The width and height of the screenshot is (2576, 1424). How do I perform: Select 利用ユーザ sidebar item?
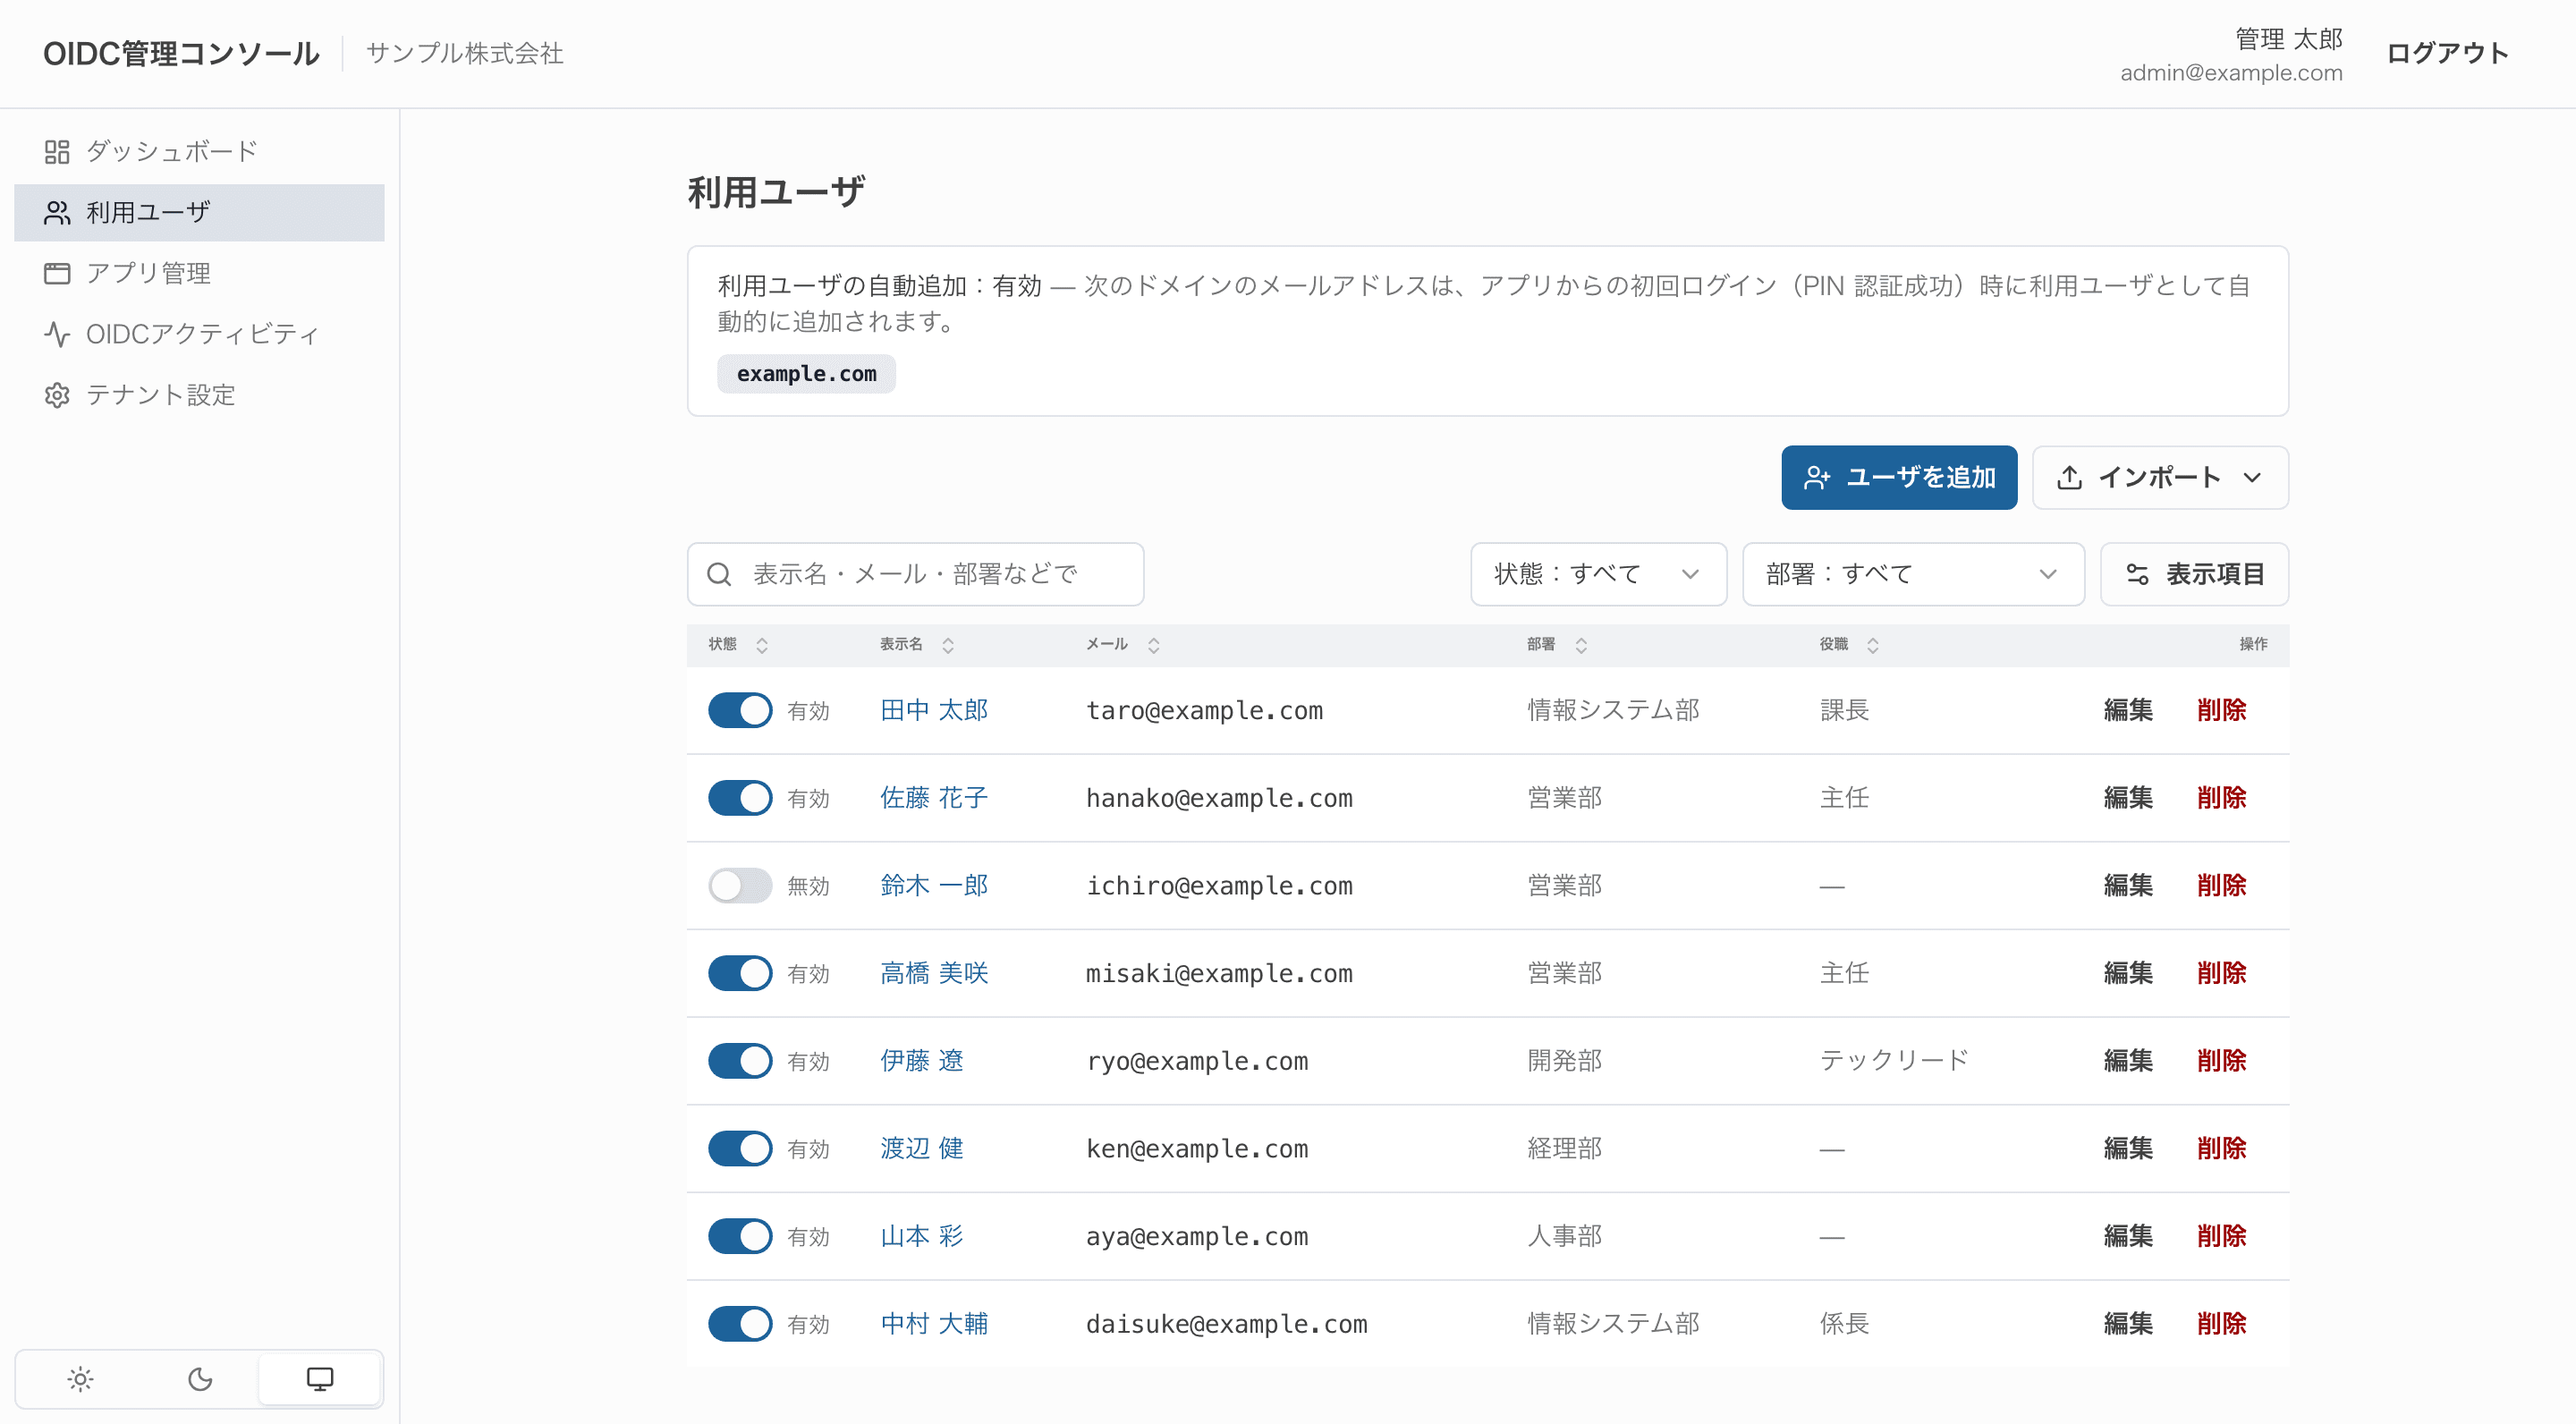tap(199, 212)
